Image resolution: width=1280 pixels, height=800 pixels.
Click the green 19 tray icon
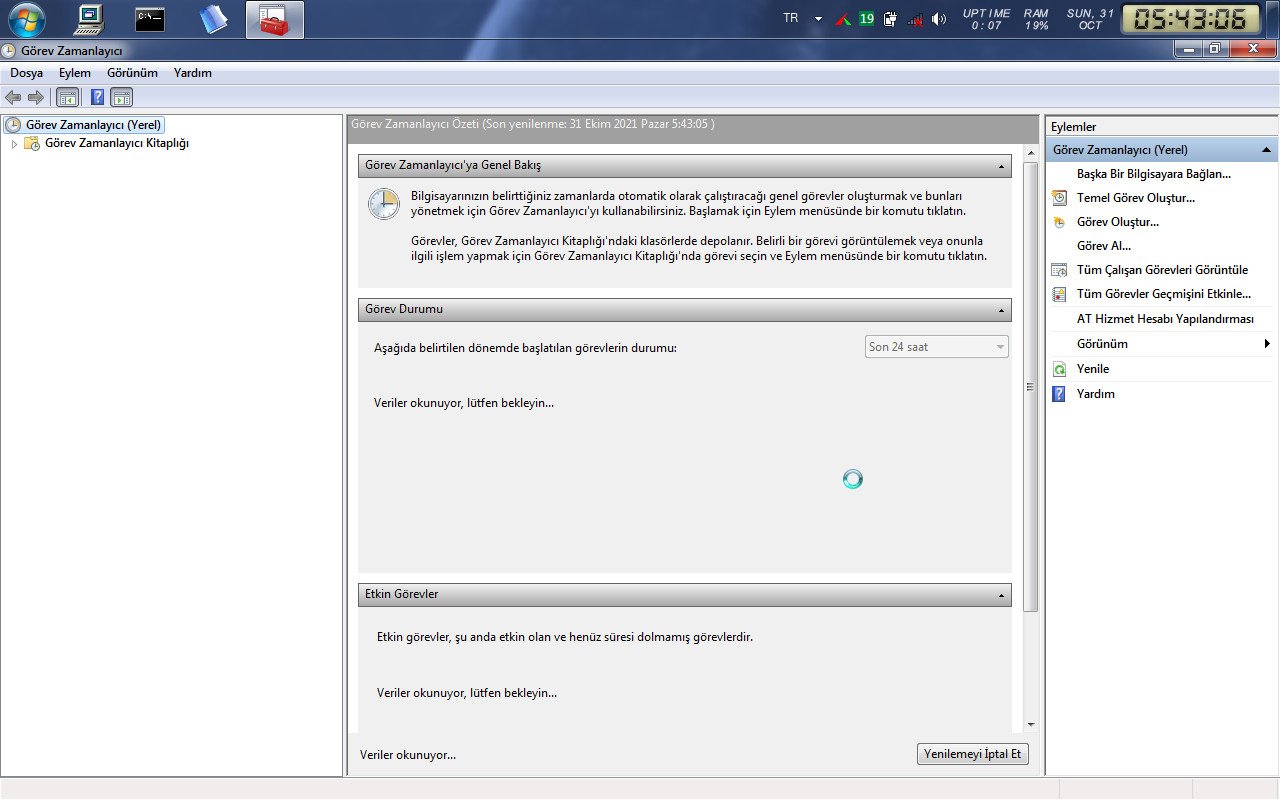[866, 19]
